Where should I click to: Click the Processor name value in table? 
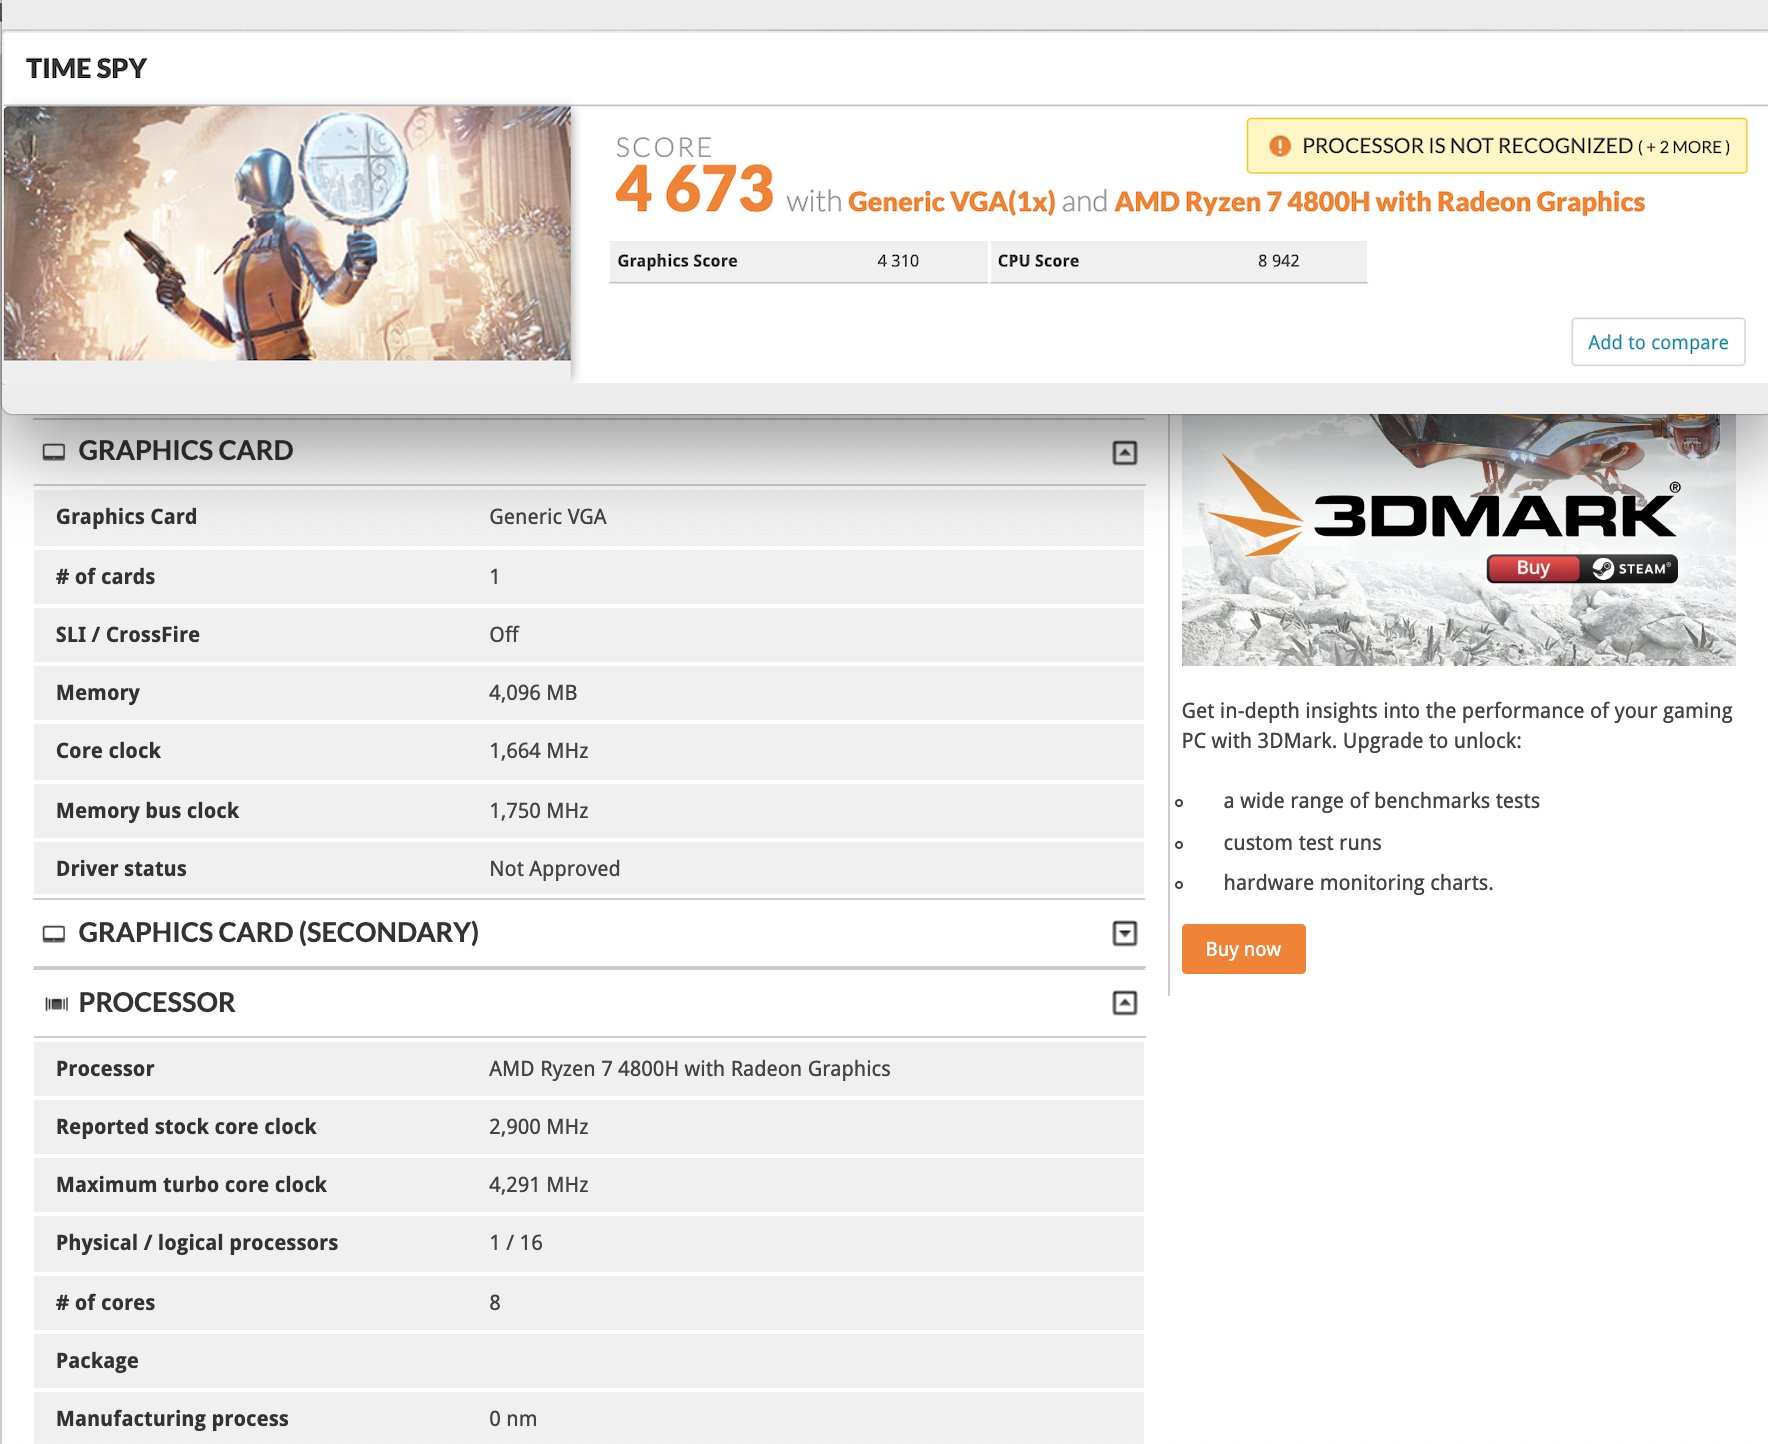click(x=689, y=1069)
